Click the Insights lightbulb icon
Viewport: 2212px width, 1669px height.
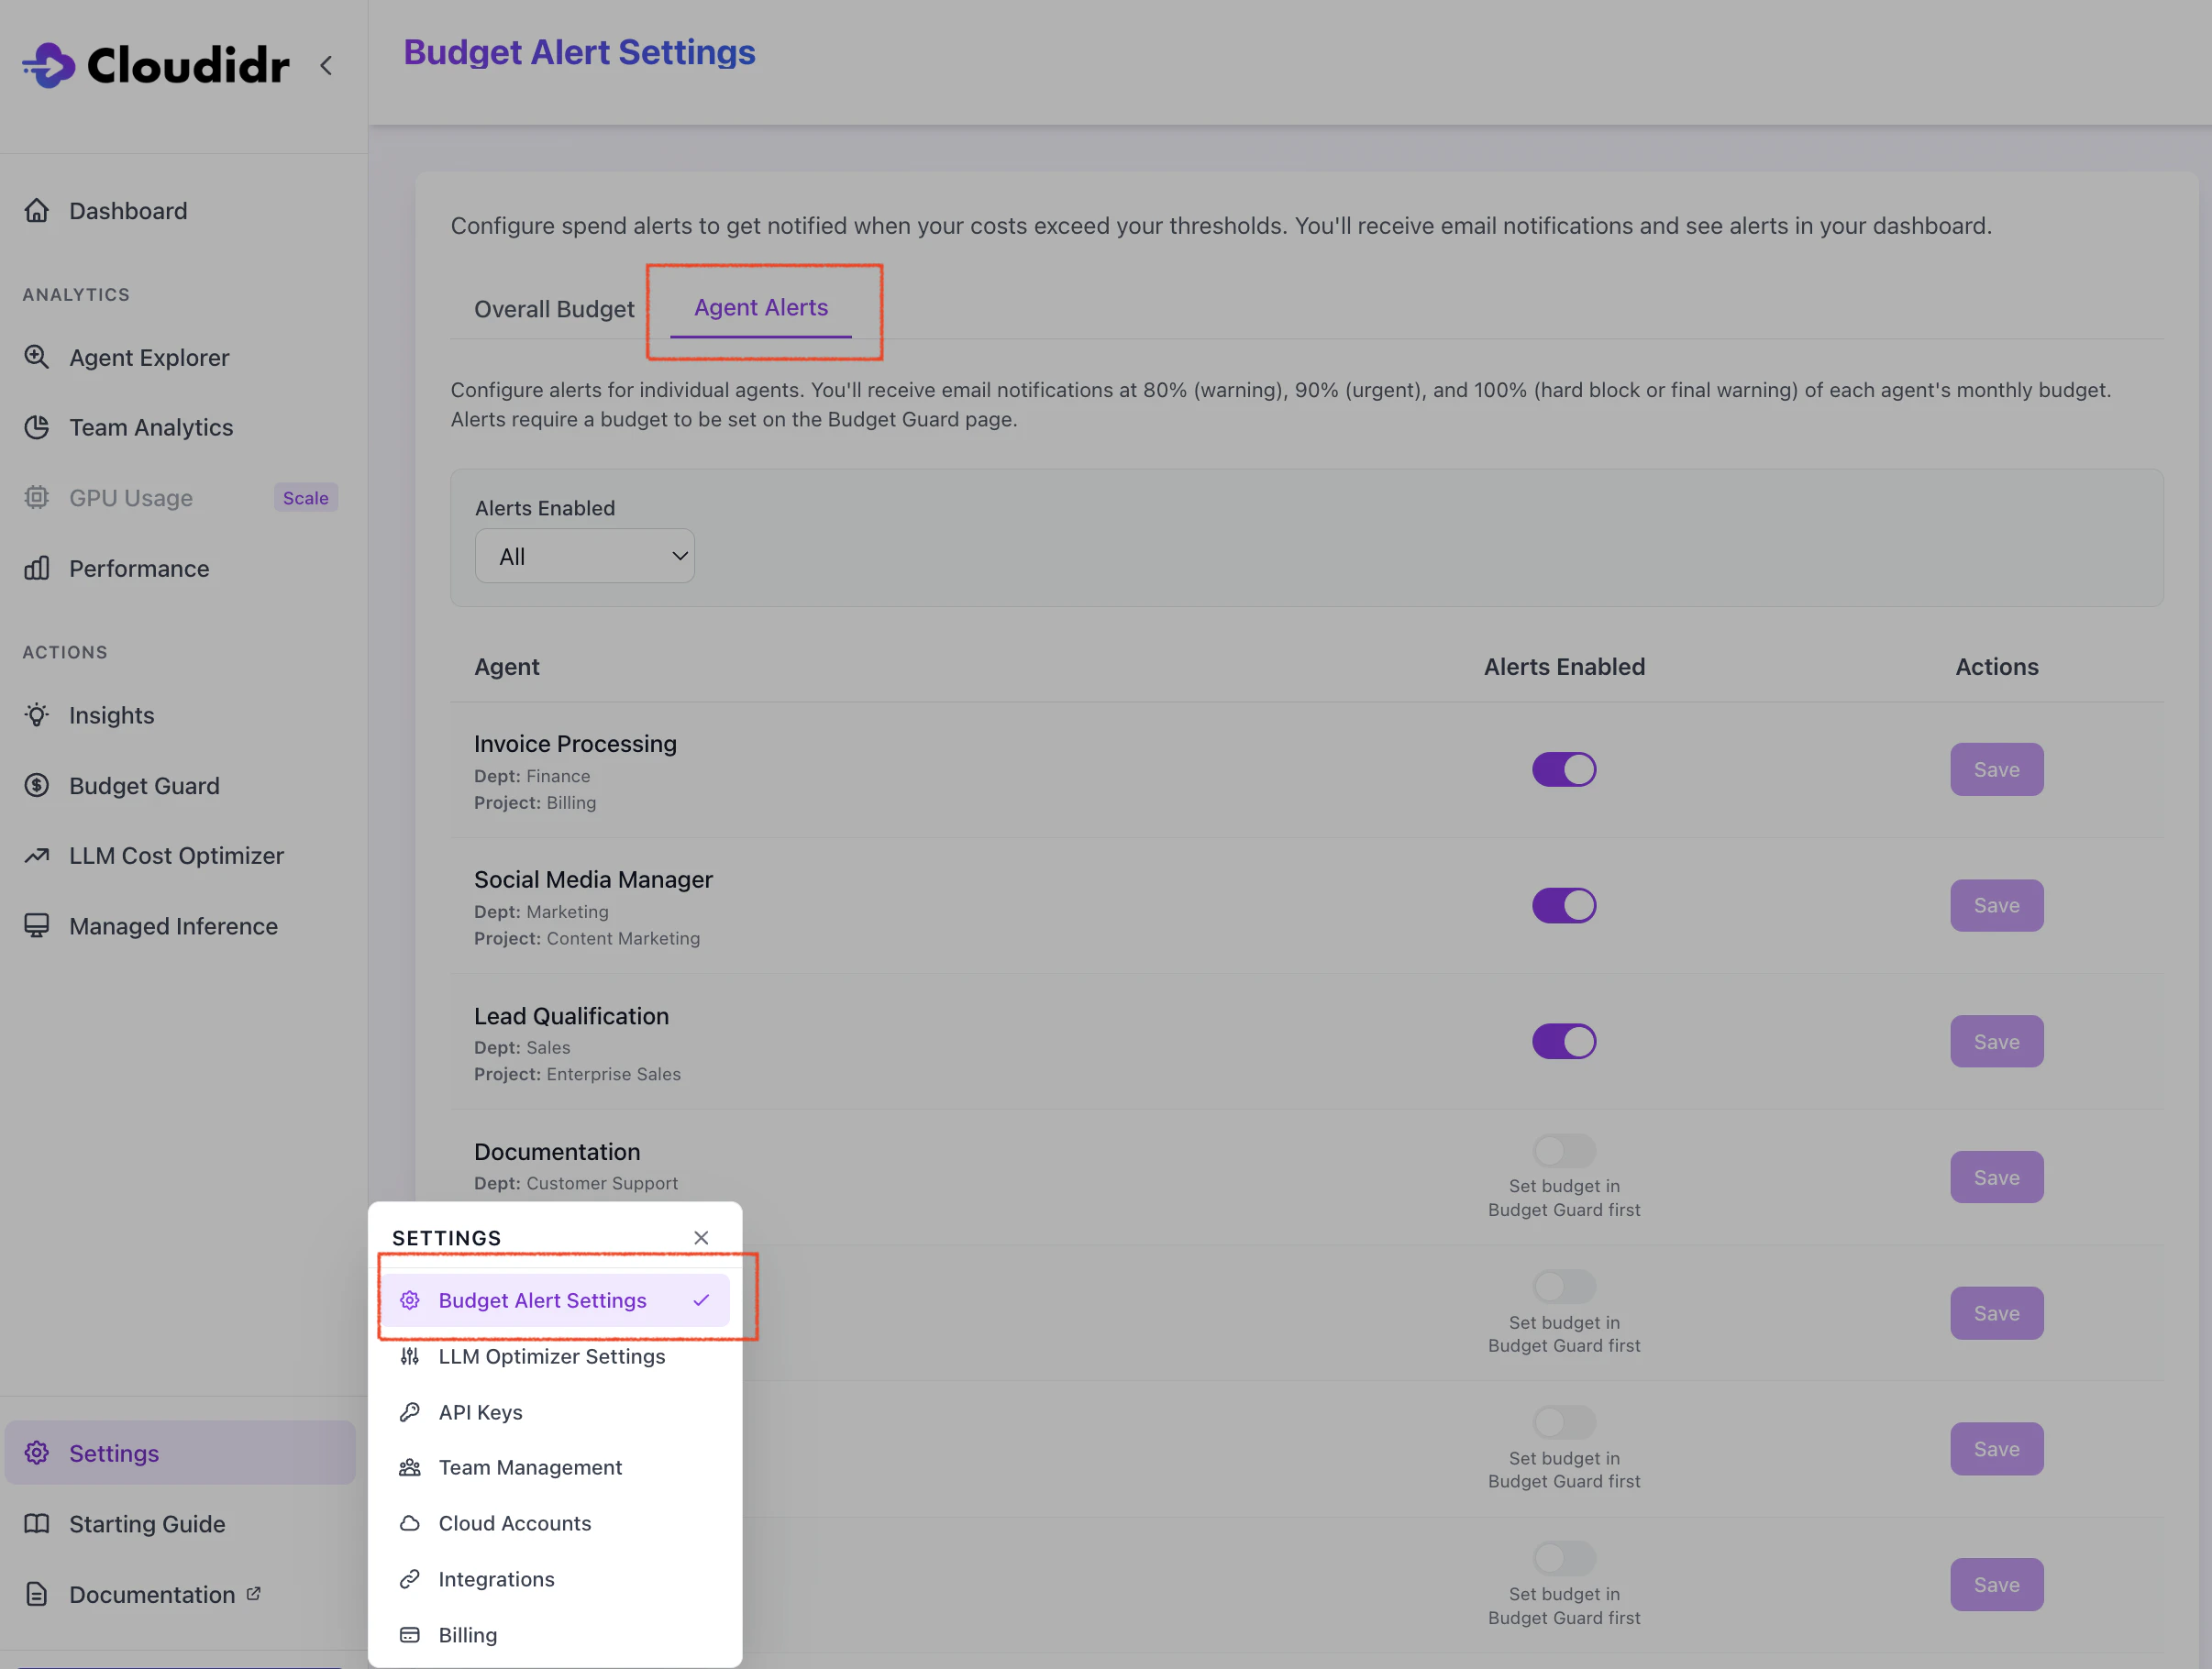(x=37, y=715)
